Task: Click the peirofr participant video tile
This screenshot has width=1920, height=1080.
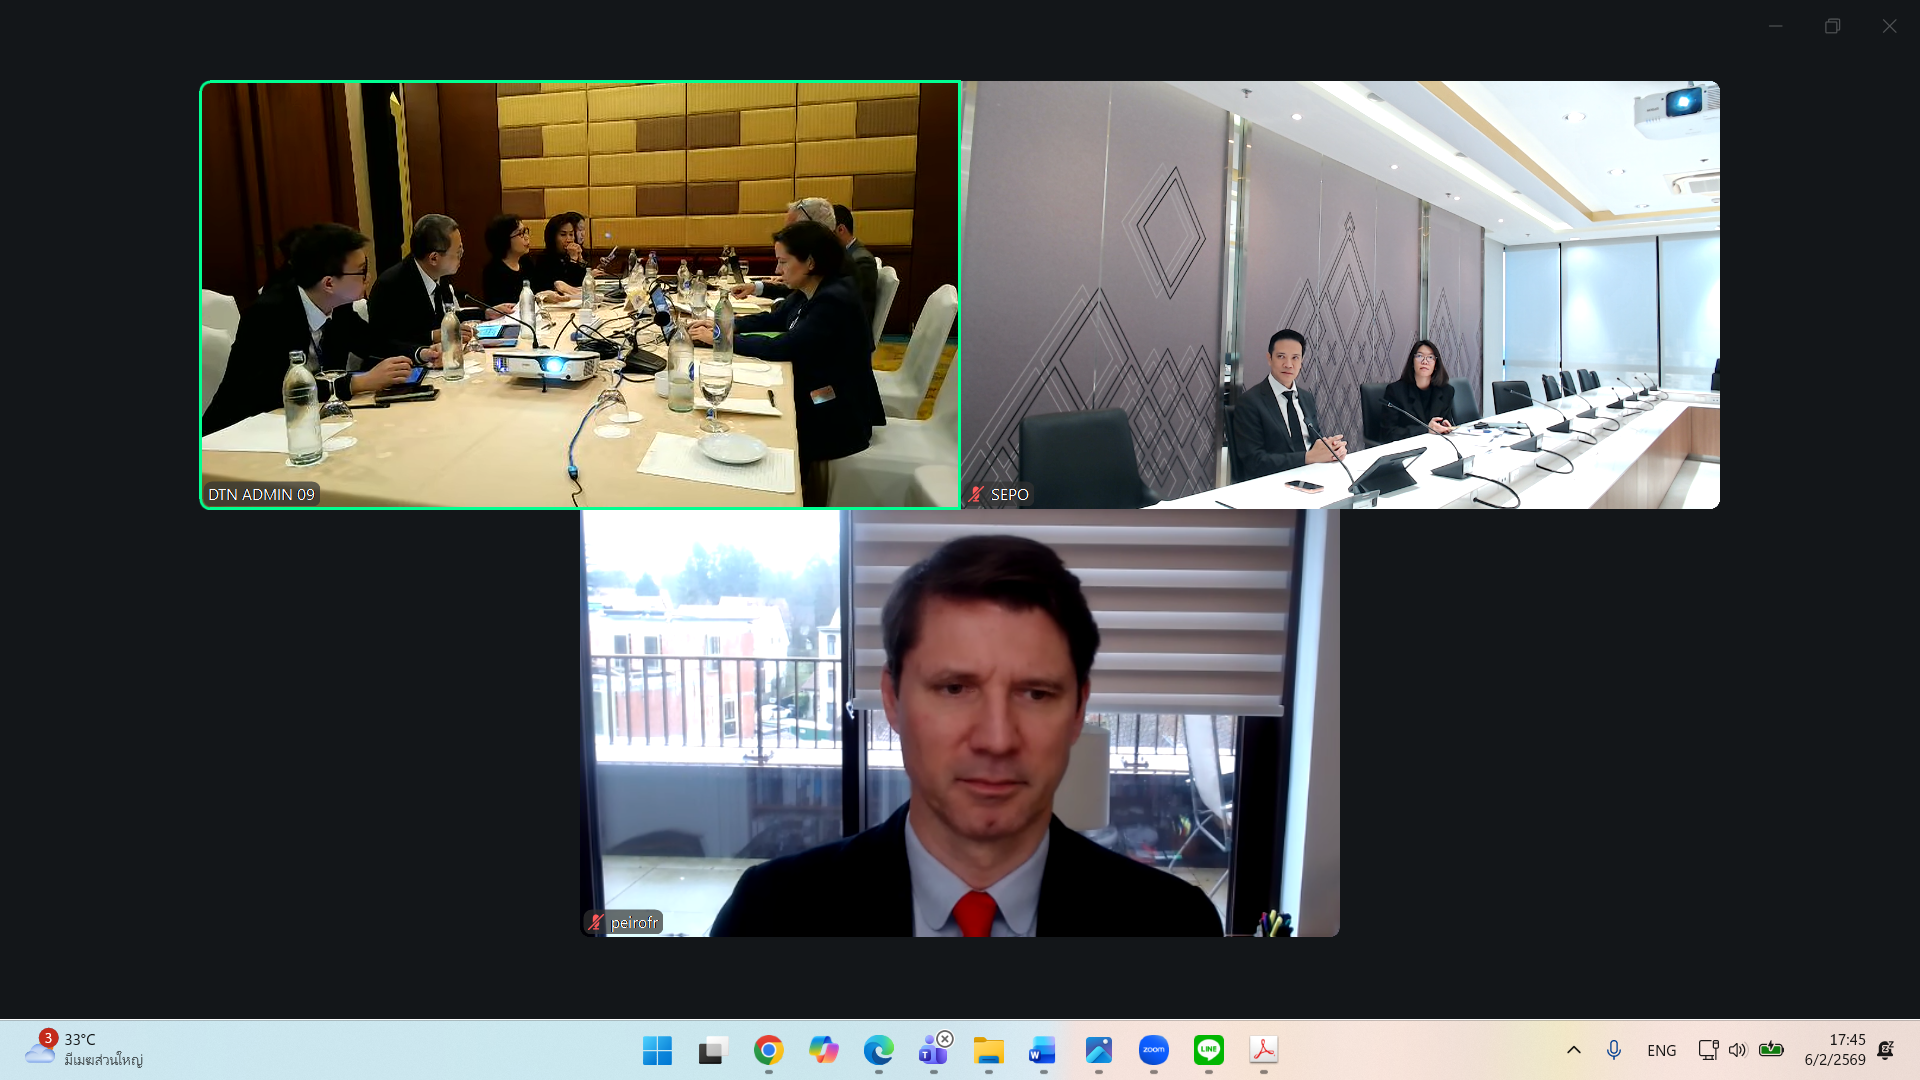Action: 960,723
